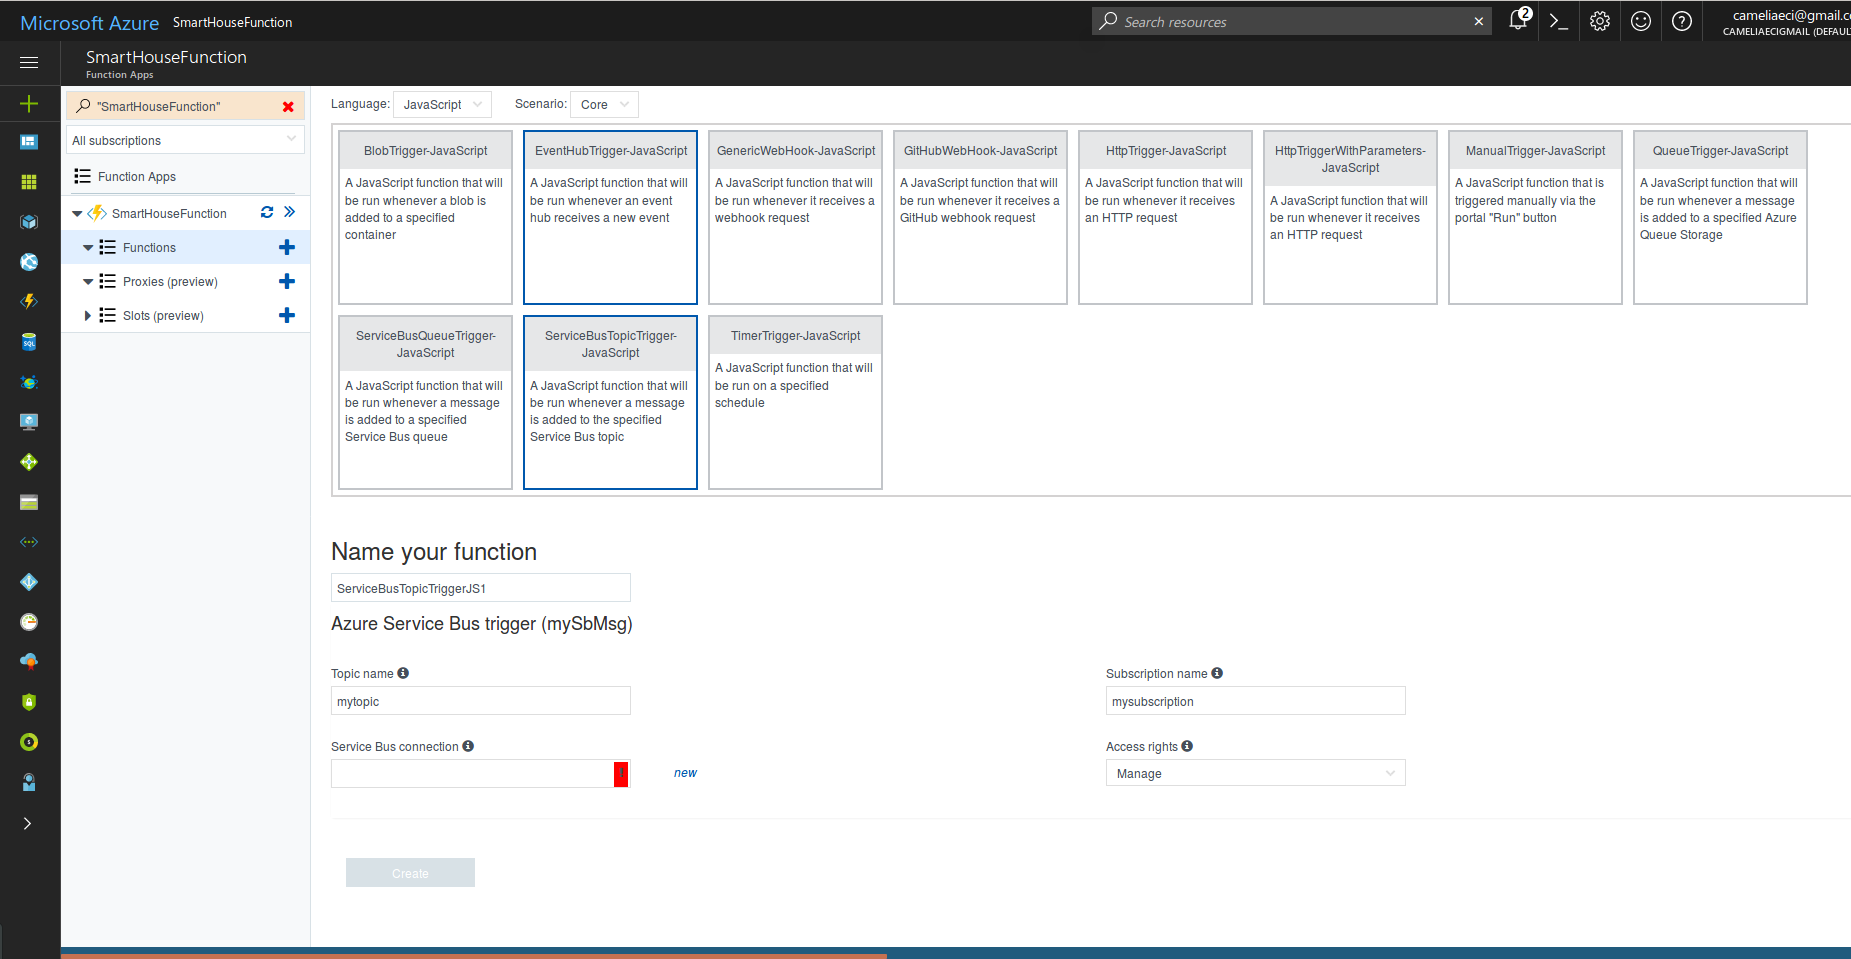Click the feedback smiley icon
The image size is (1851, 959).
coord(1641,21)
